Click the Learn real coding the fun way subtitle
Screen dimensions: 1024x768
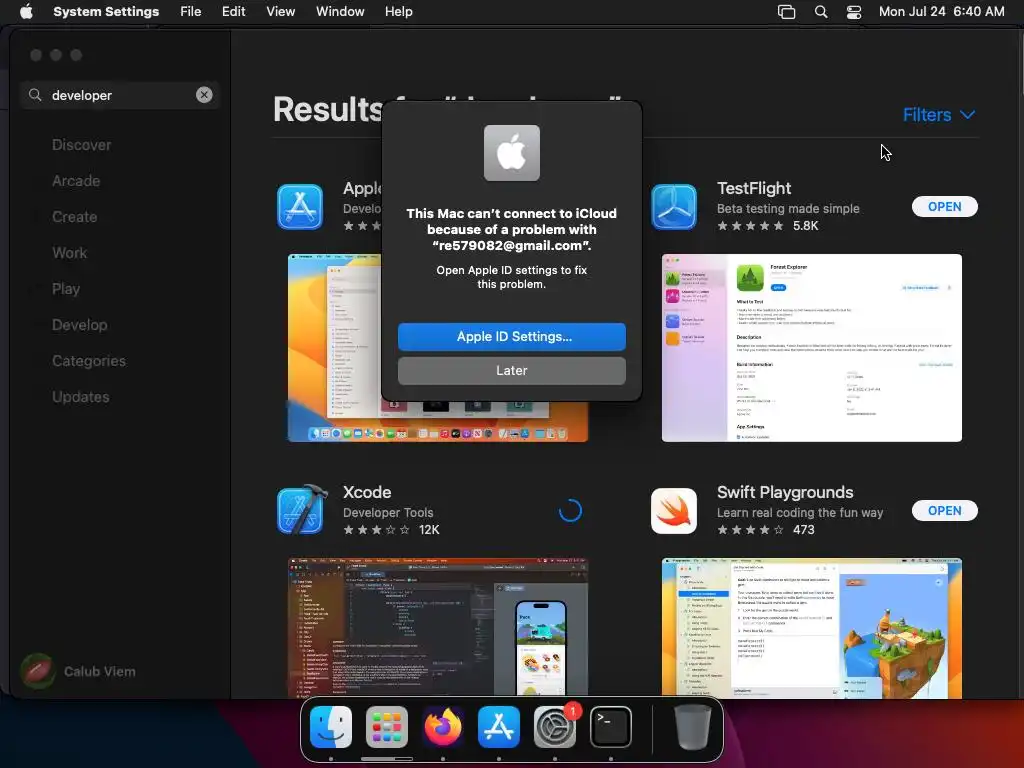pyautogui.click(x=800, y=513)
